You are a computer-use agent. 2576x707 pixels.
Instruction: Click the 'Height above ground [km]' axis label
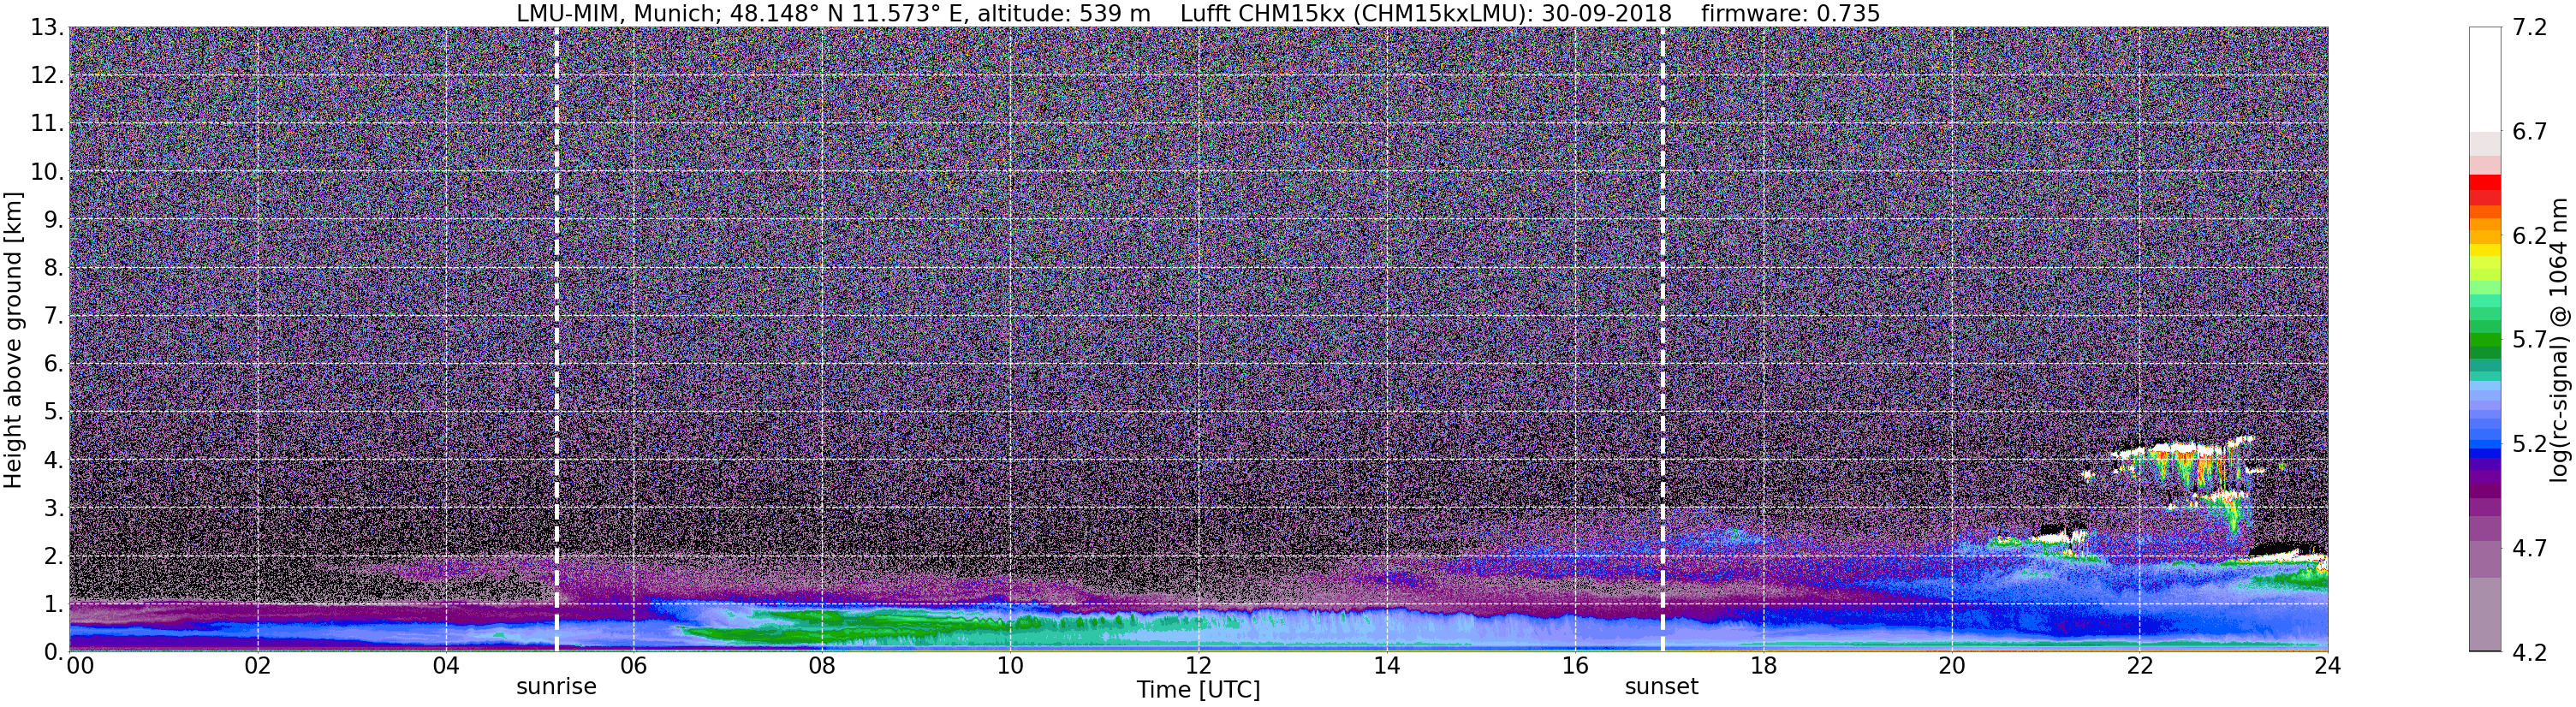[13, 339]
